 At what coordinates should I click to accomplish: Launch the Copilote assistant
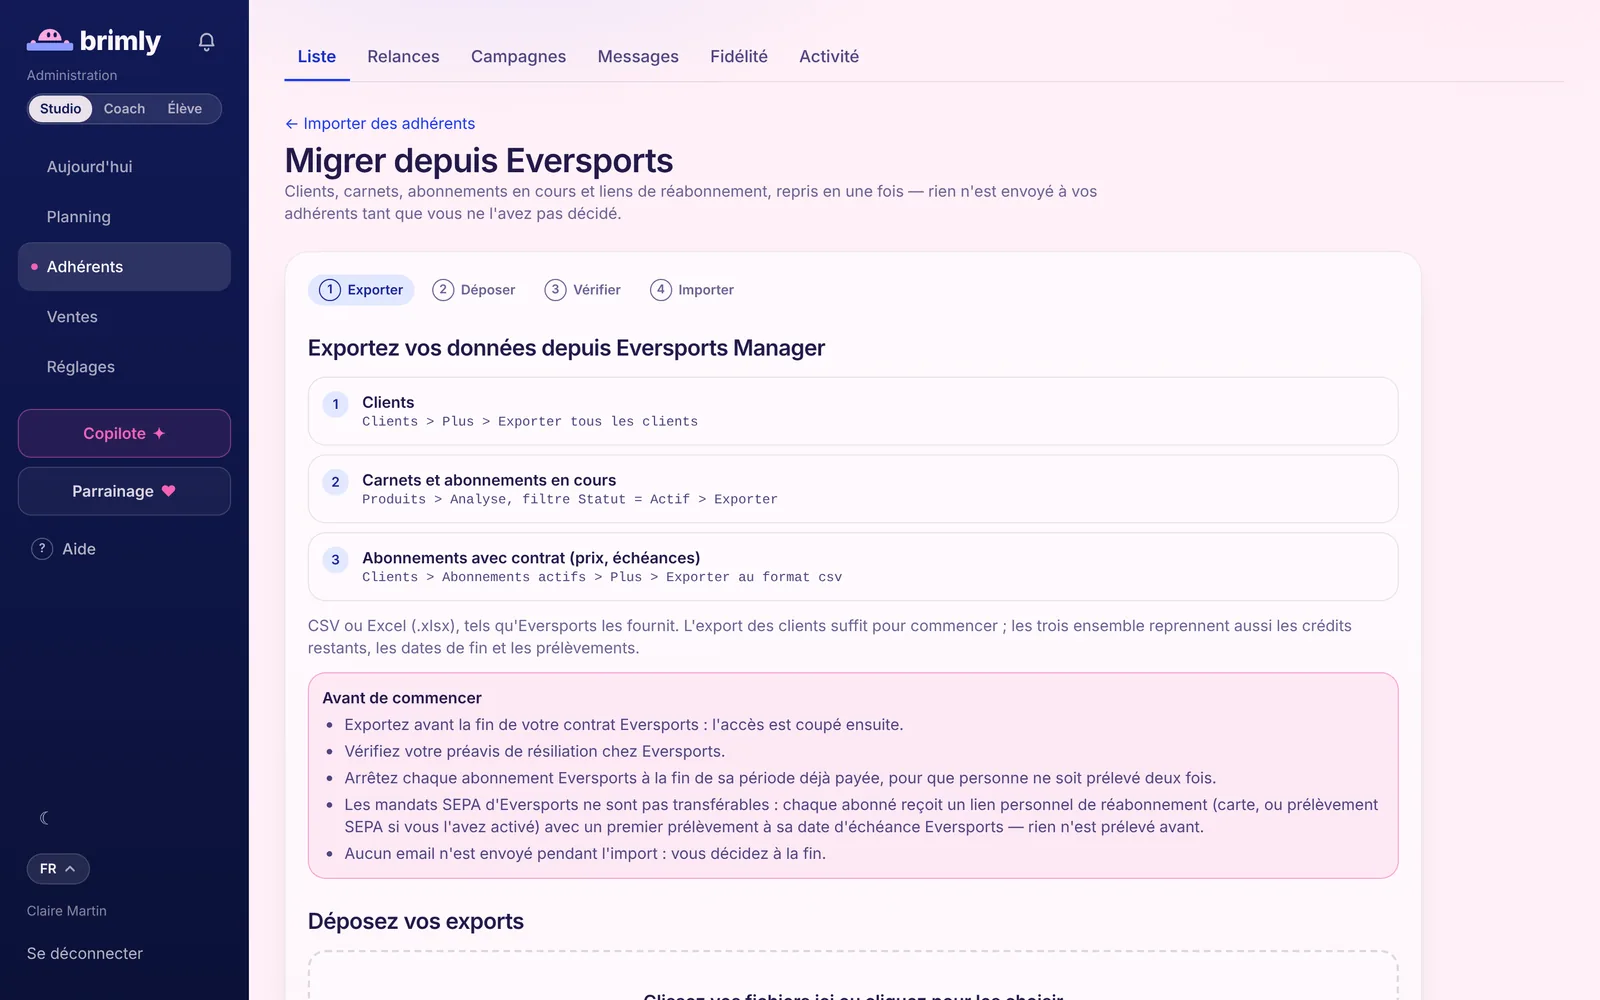(124, 434)
